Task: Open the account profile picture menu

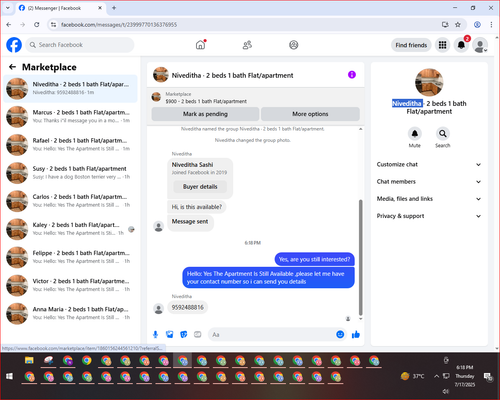Action: click(480, 45)
